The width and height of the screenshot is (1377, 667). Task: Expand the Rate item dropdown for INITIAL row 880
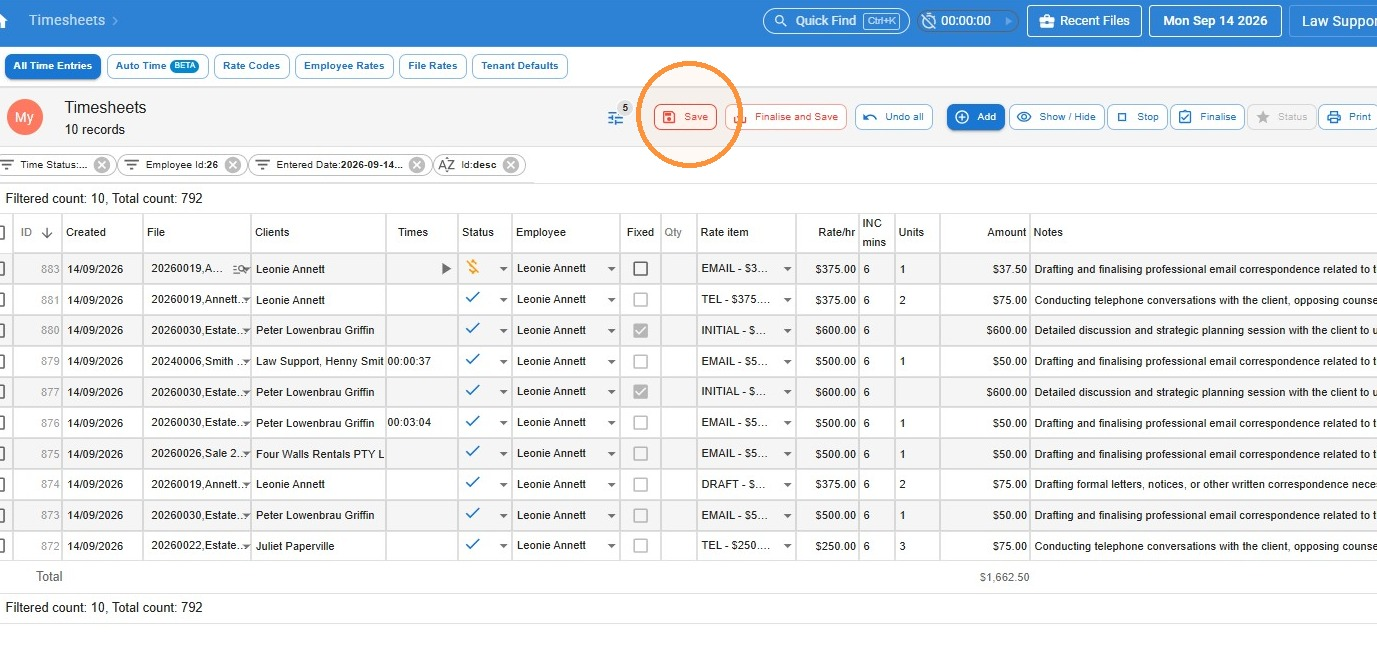coord(787,330)
